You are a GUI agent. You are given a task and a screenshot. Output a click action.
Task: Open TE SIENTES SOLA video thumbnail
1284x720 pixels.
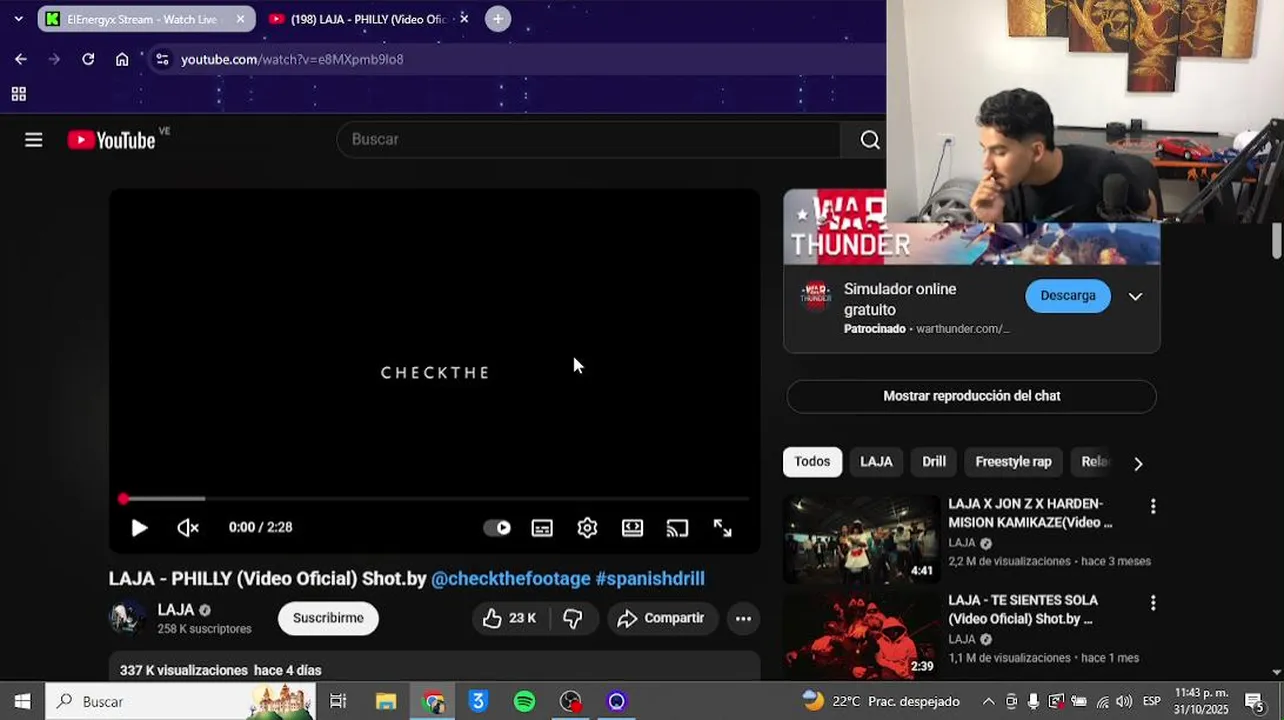pos(862,636)
